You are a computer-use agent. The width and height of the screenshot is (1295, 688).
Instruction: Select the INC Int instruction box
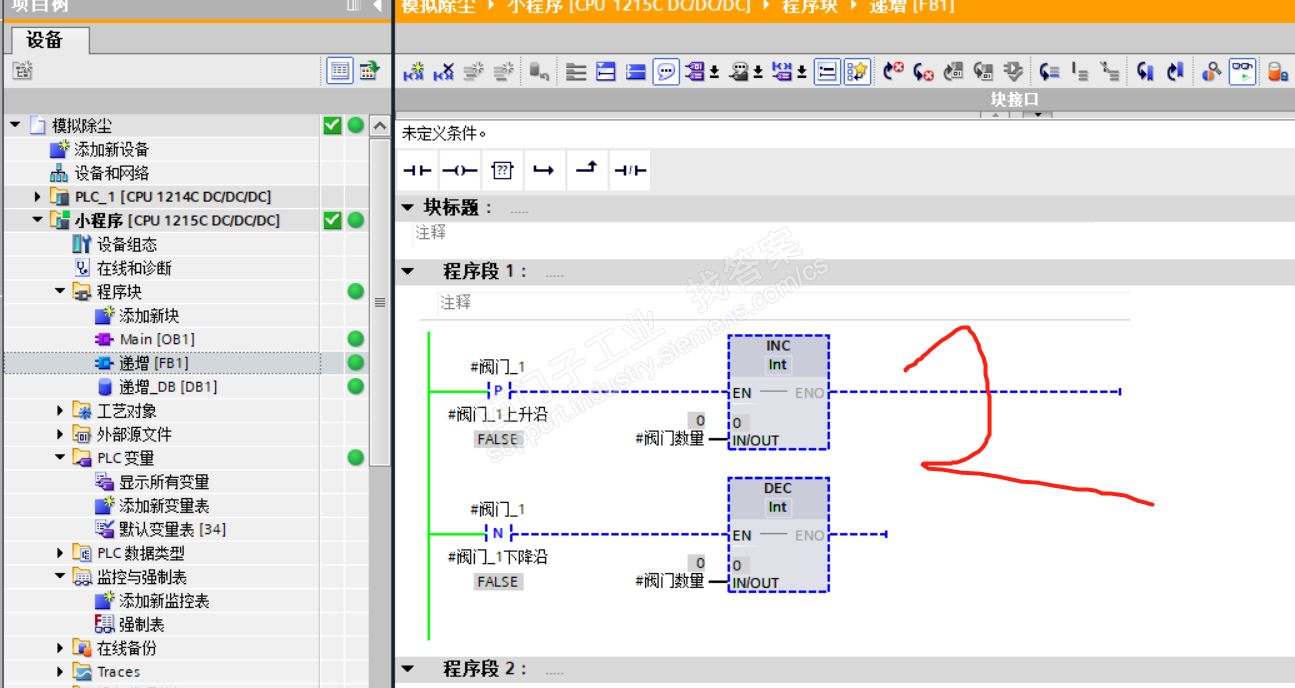[779, 393]
